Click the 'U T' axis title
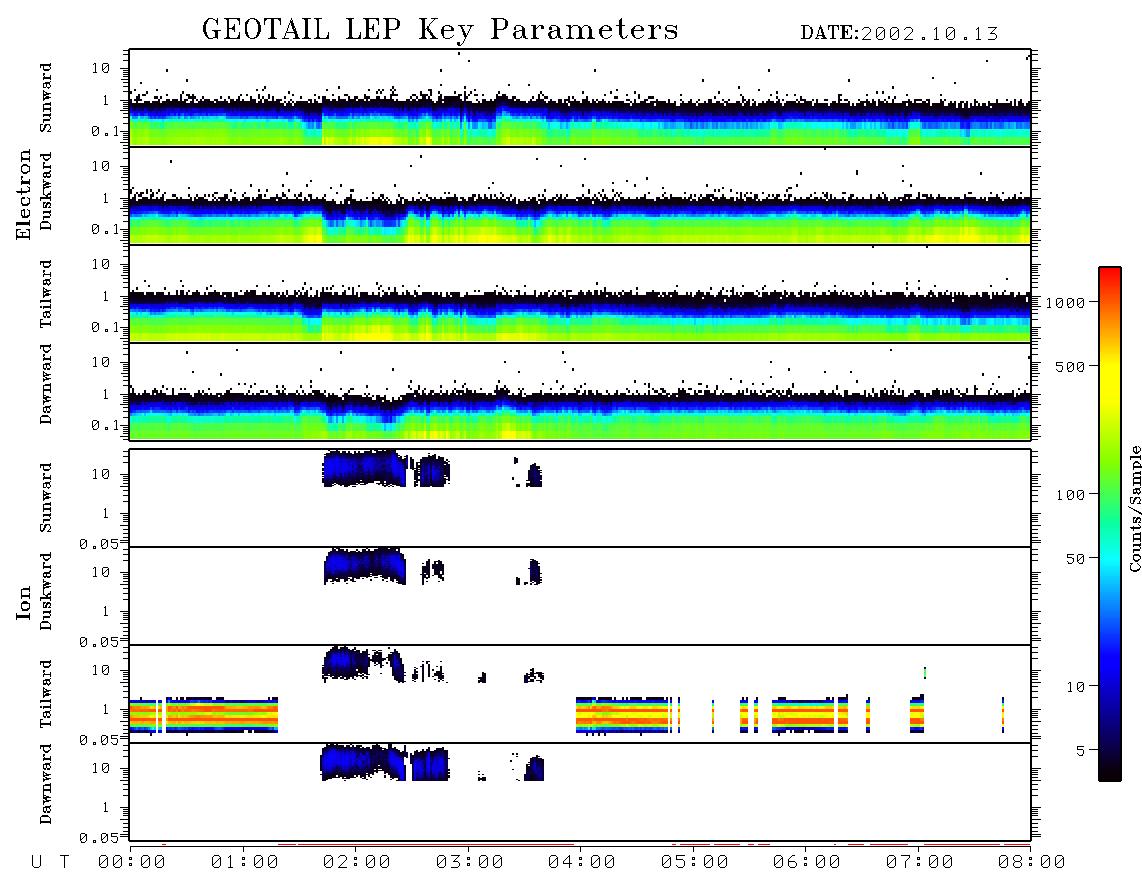This screenshot has width=1142, height=880. point(50,863)
